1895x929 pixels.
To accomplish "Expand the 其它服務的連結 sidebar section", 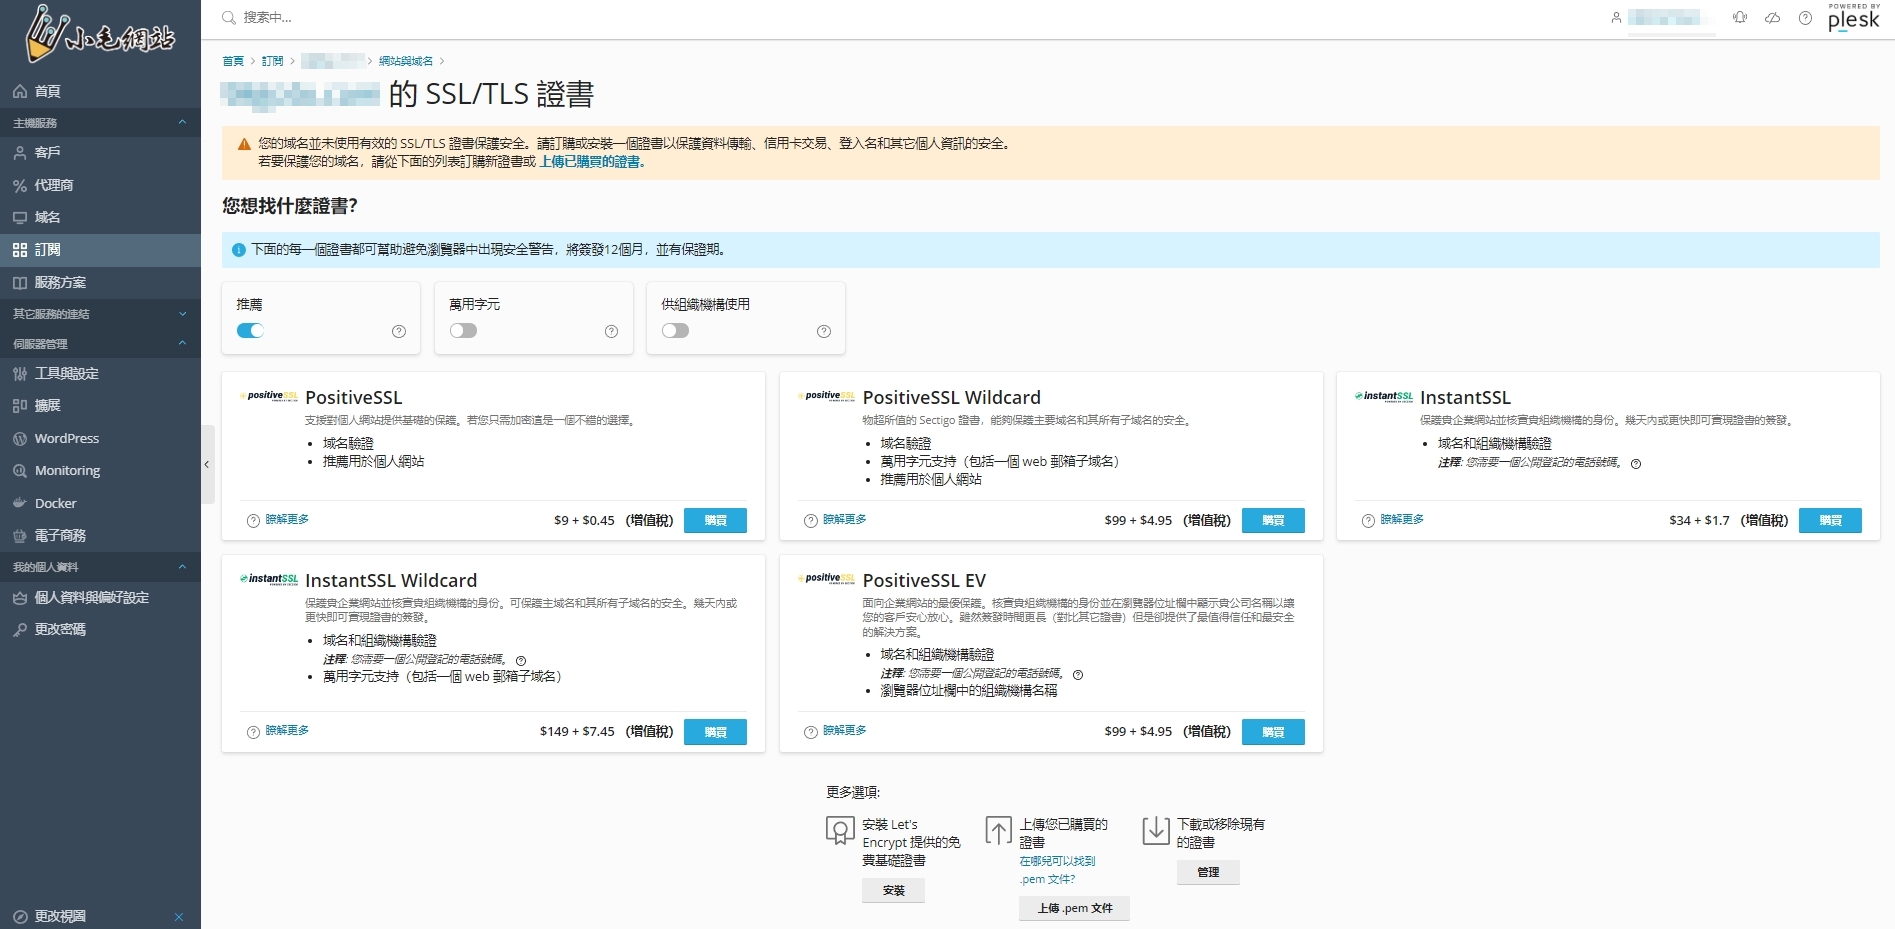I will click(182, 314).
